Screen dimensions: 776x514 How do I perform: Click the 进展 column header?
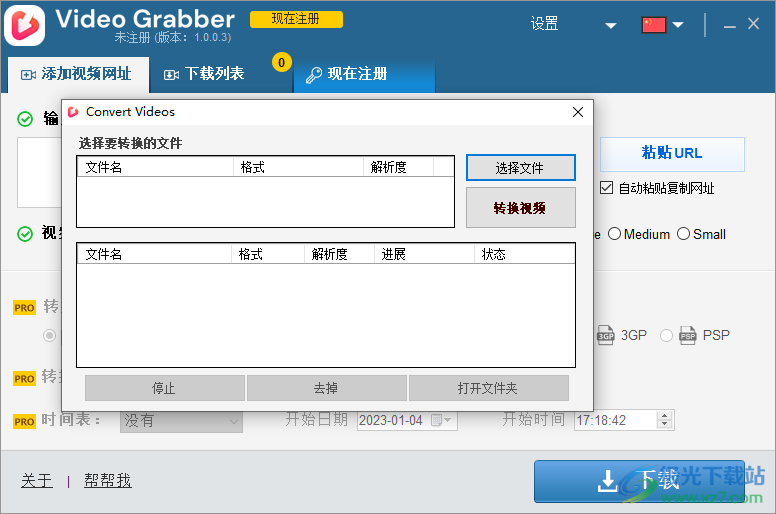point(424,254)
